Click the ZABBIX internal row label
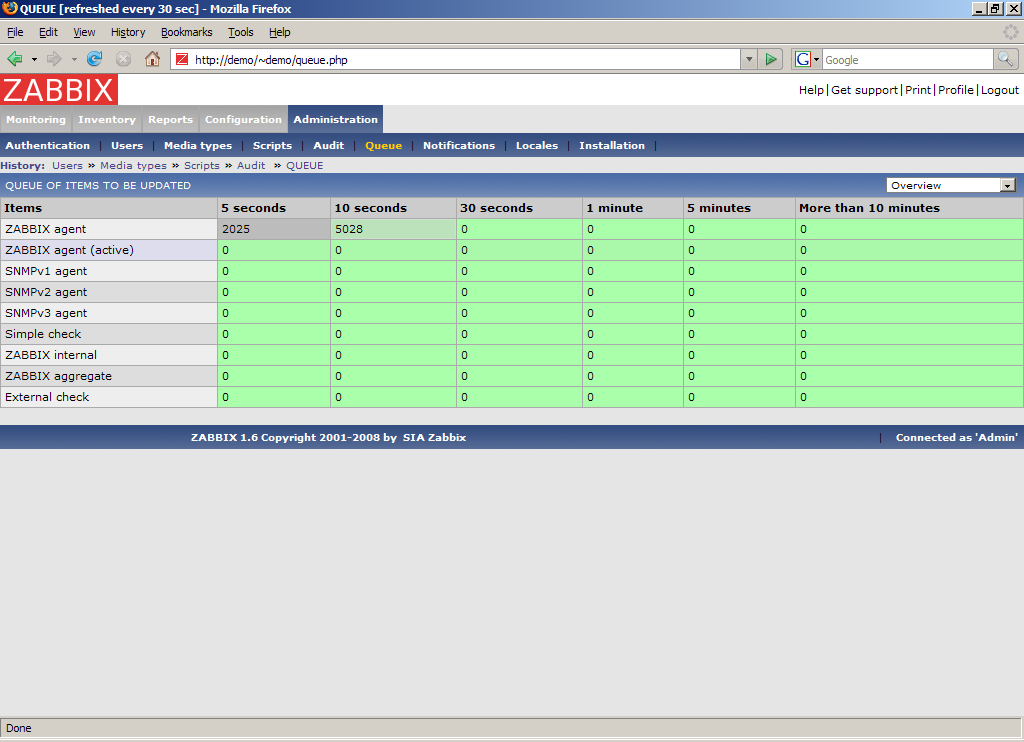1024x742 pixels. 51,355
